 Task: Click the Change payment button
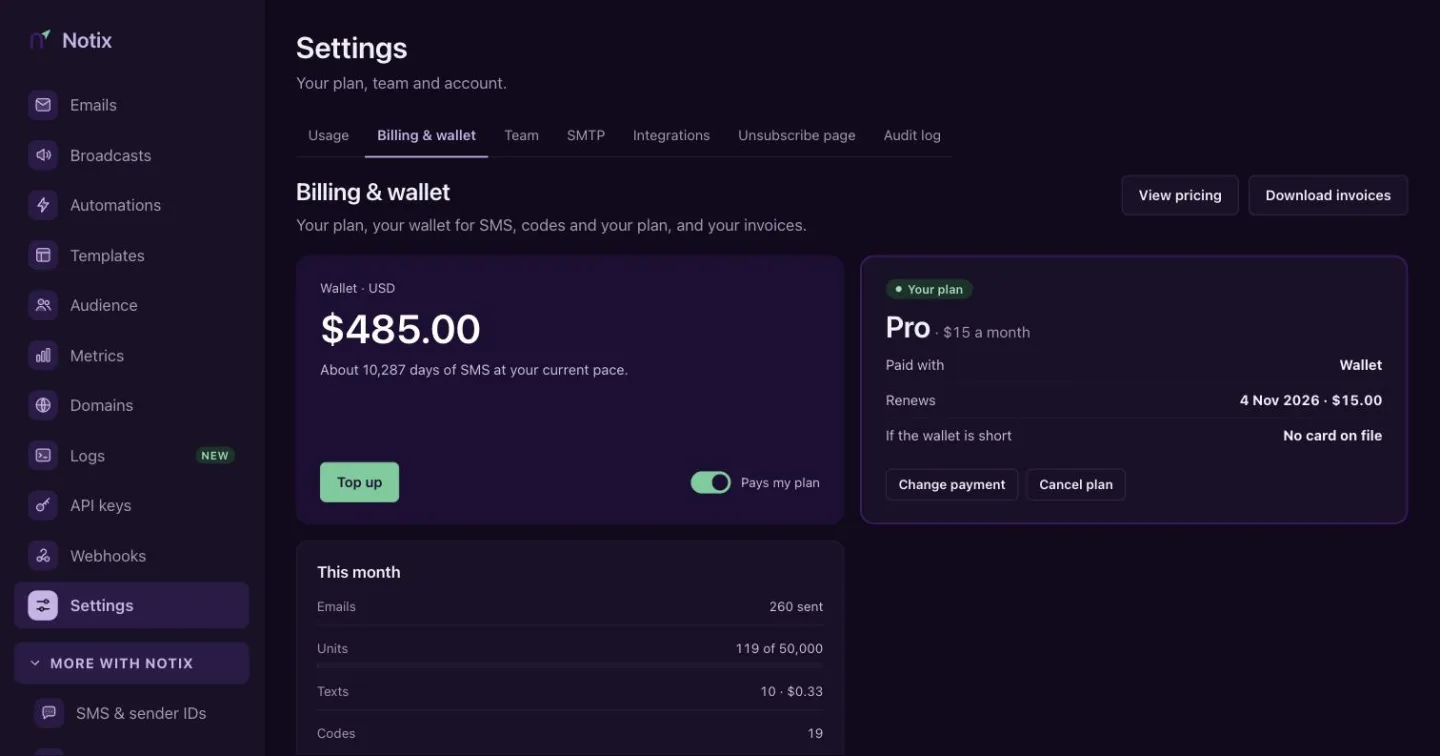coord(952,484)
